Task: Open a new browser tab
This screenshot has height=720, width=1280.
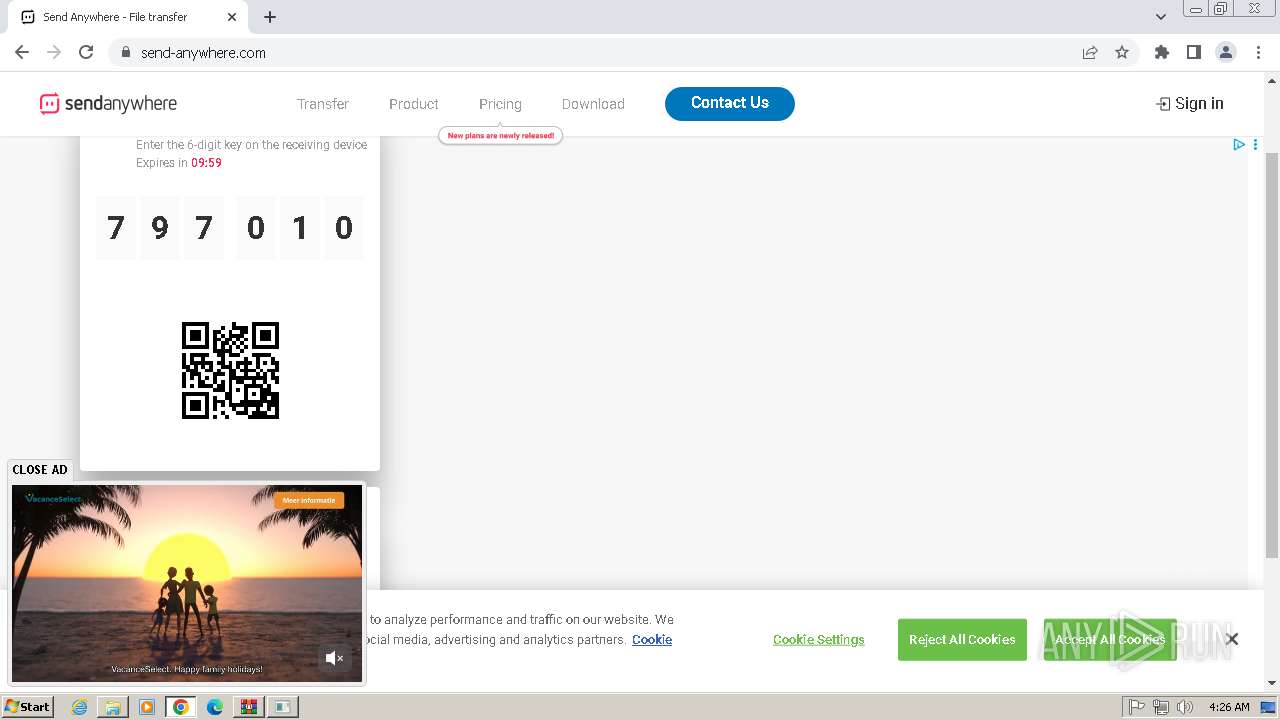Action: [x=270, y=17]
